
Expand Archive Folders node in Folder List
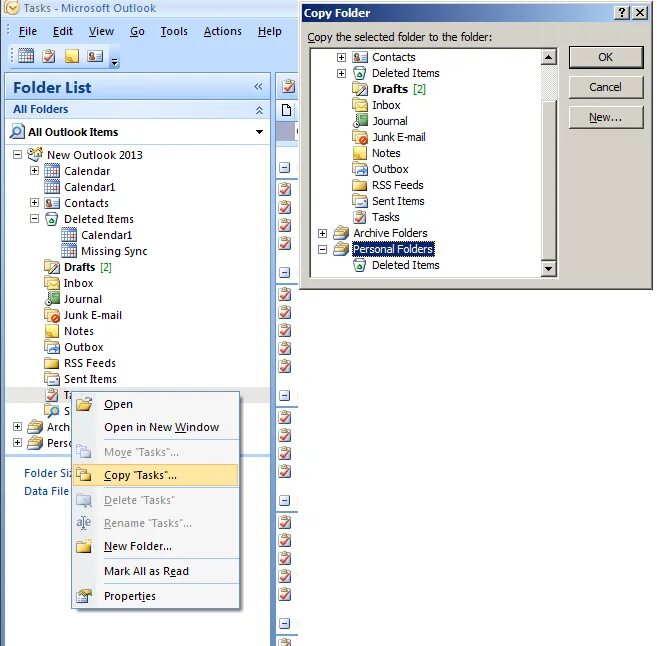click(x=17, y=426)
